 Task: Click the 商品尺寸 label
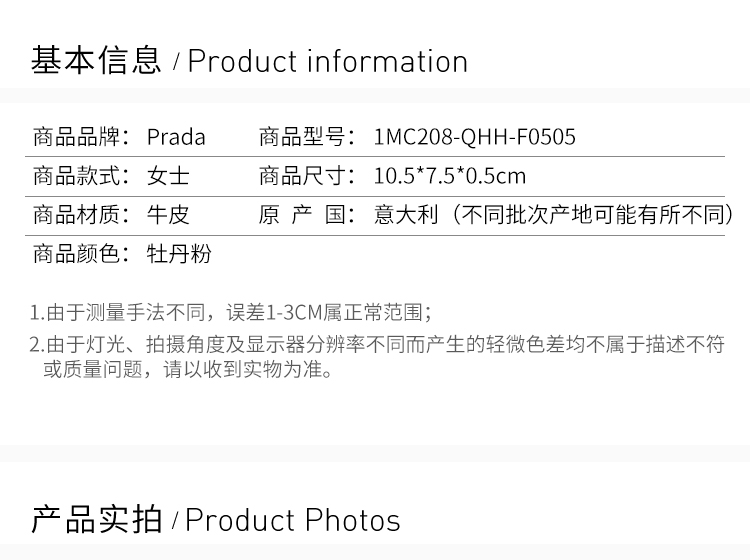pyautogui.click(x=307, y=176)
